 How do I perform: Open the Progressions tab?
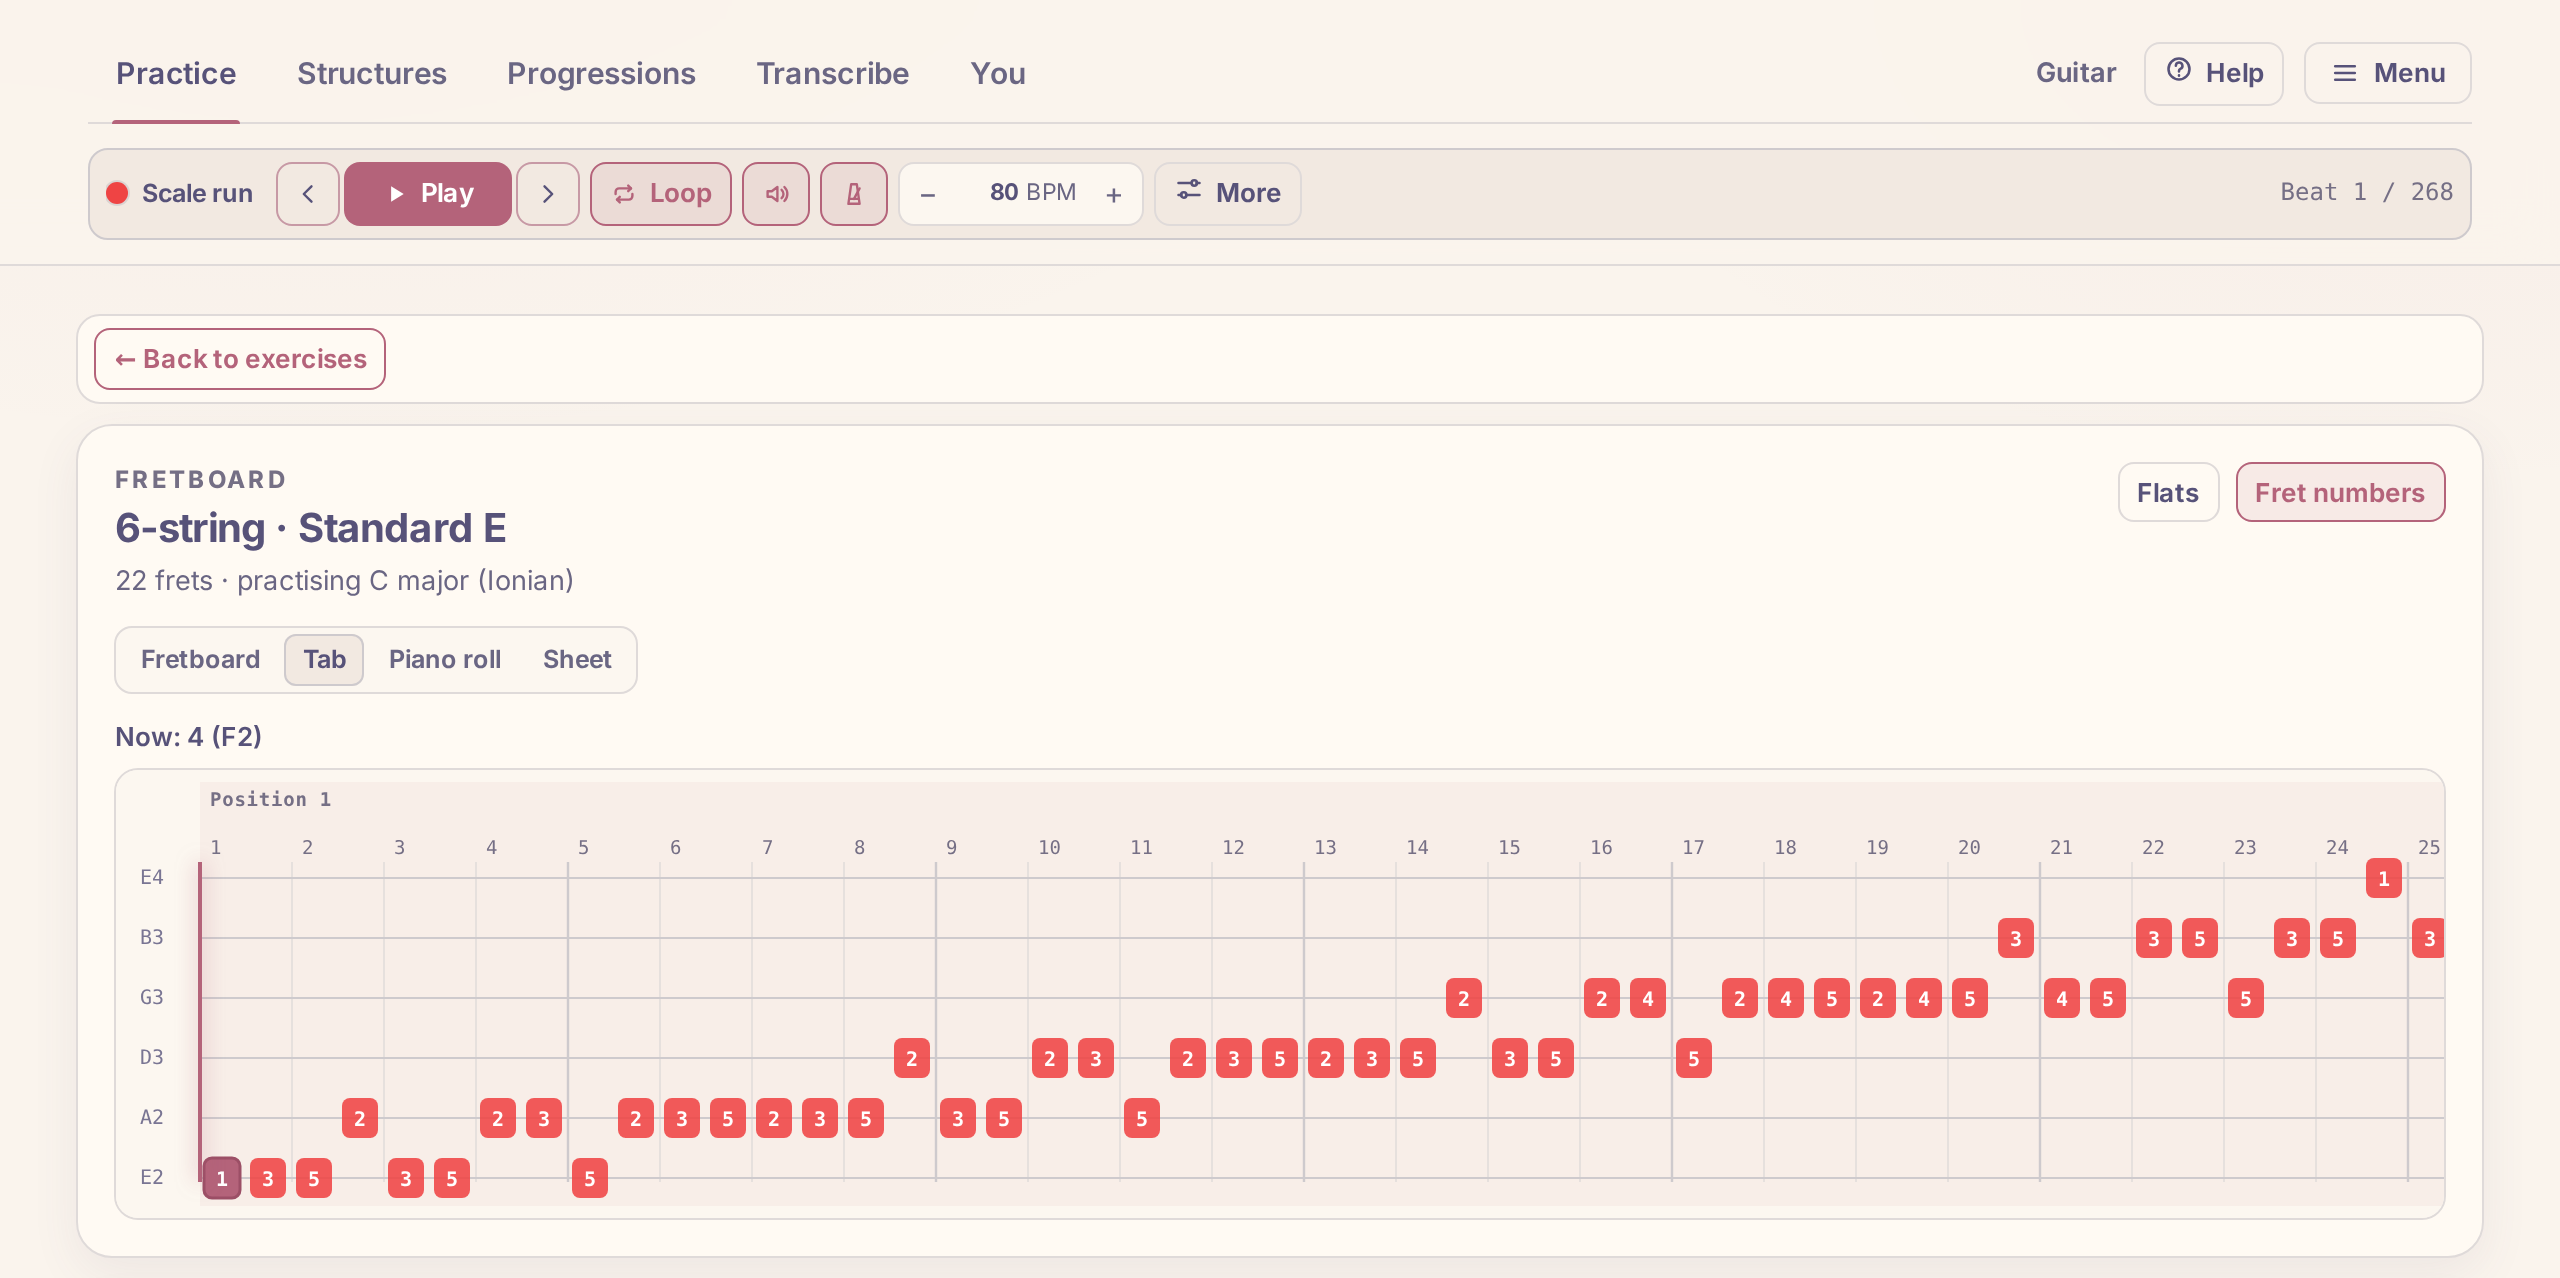601,74
